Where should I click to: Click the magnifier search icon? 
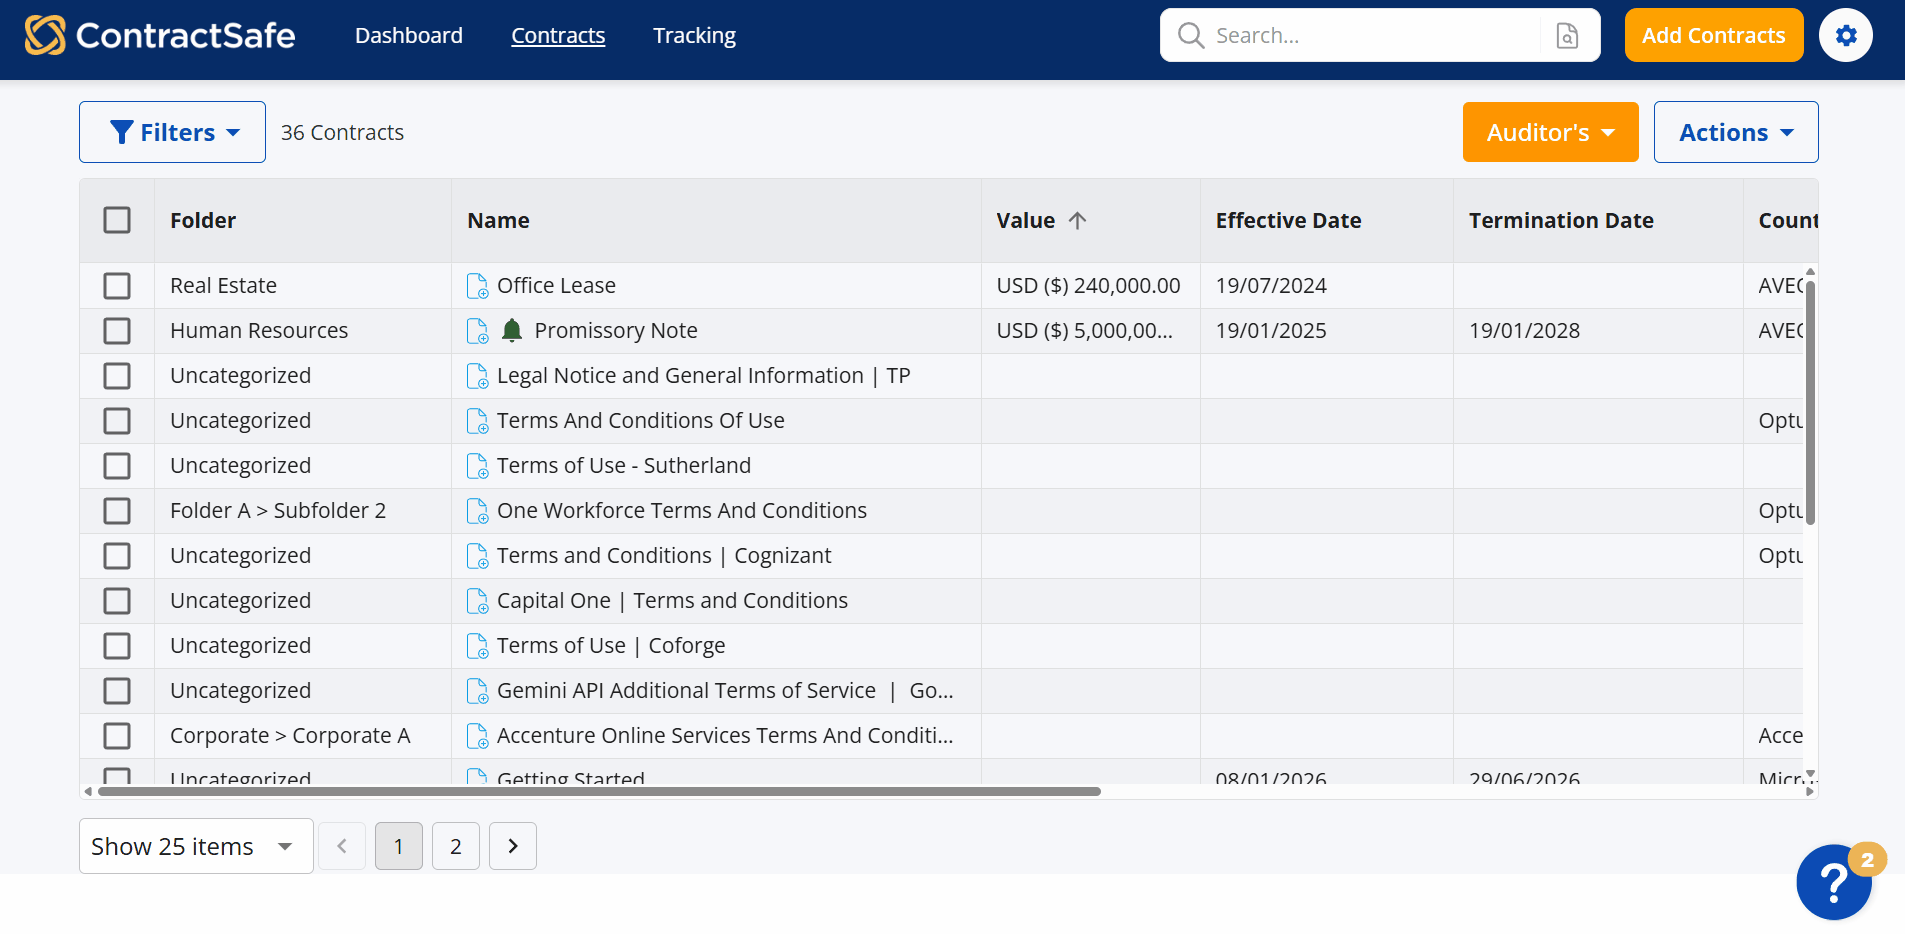point(1190,35)
